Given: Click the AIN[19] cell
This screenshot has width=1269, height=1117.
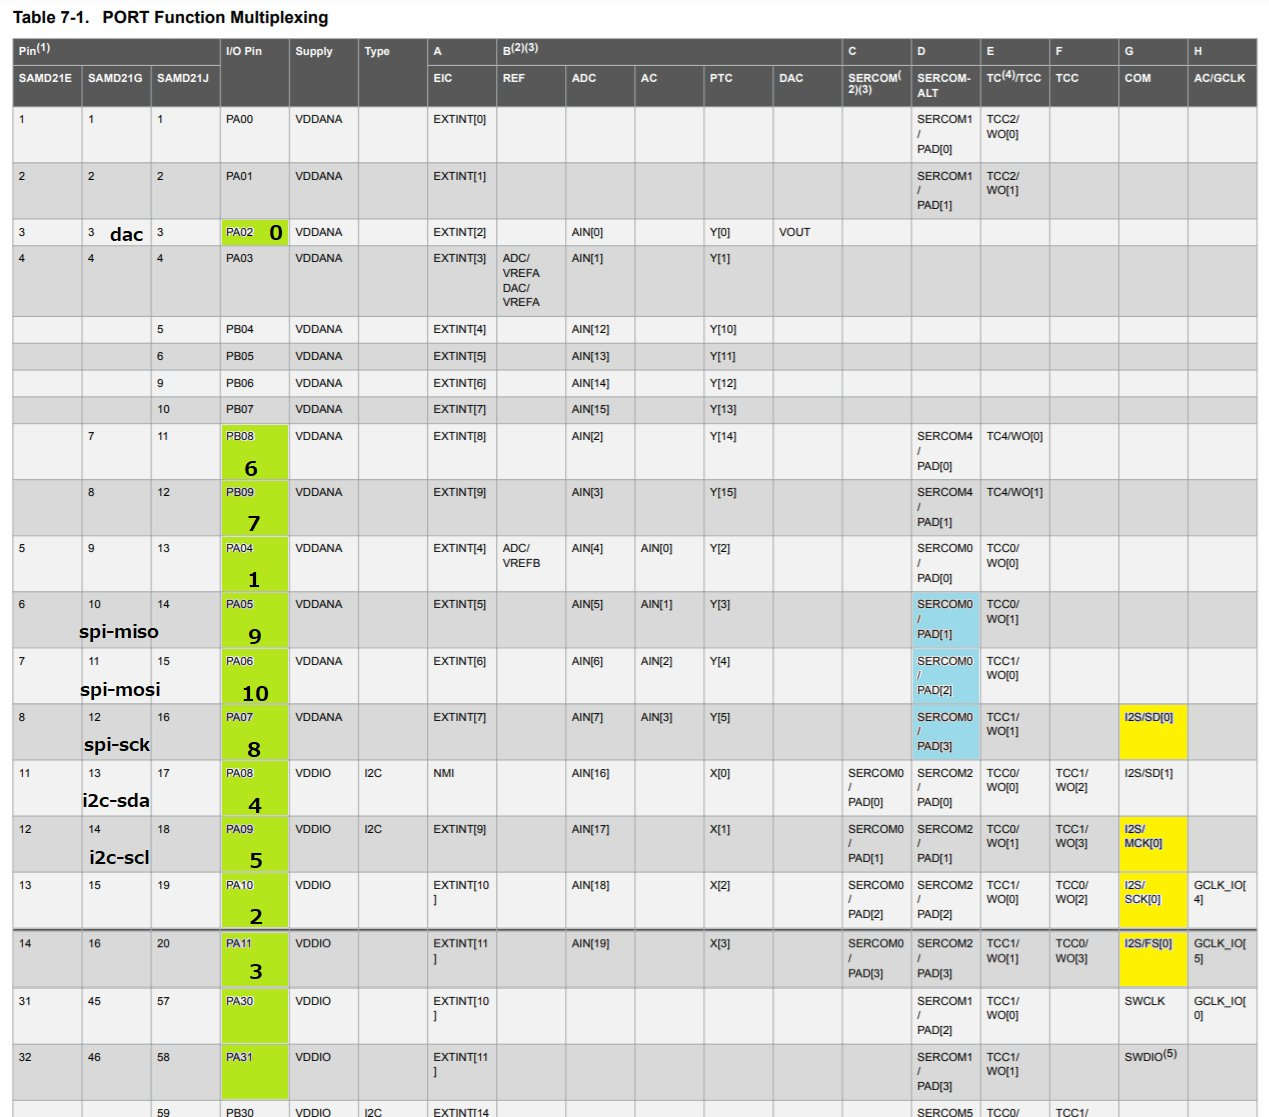Looking at the screenshot, I should click(599, 959).
